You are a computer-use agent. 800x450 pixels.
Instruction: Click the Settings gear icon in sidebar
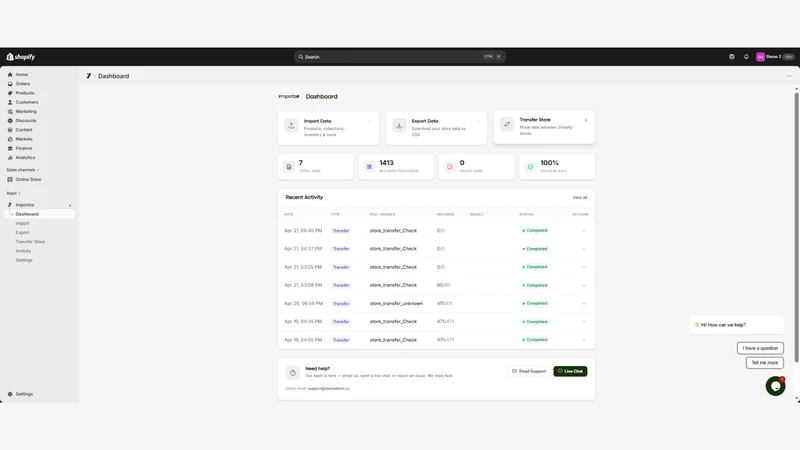[10, 394]
